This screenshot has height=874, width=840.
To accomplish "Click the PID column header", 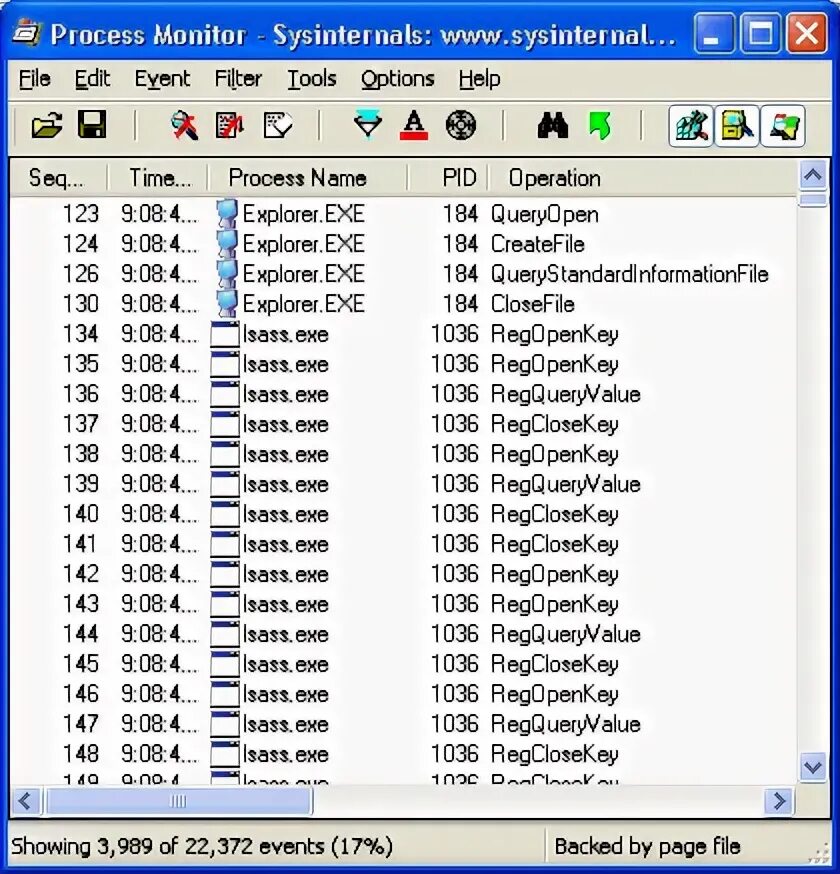I will 448,178.
